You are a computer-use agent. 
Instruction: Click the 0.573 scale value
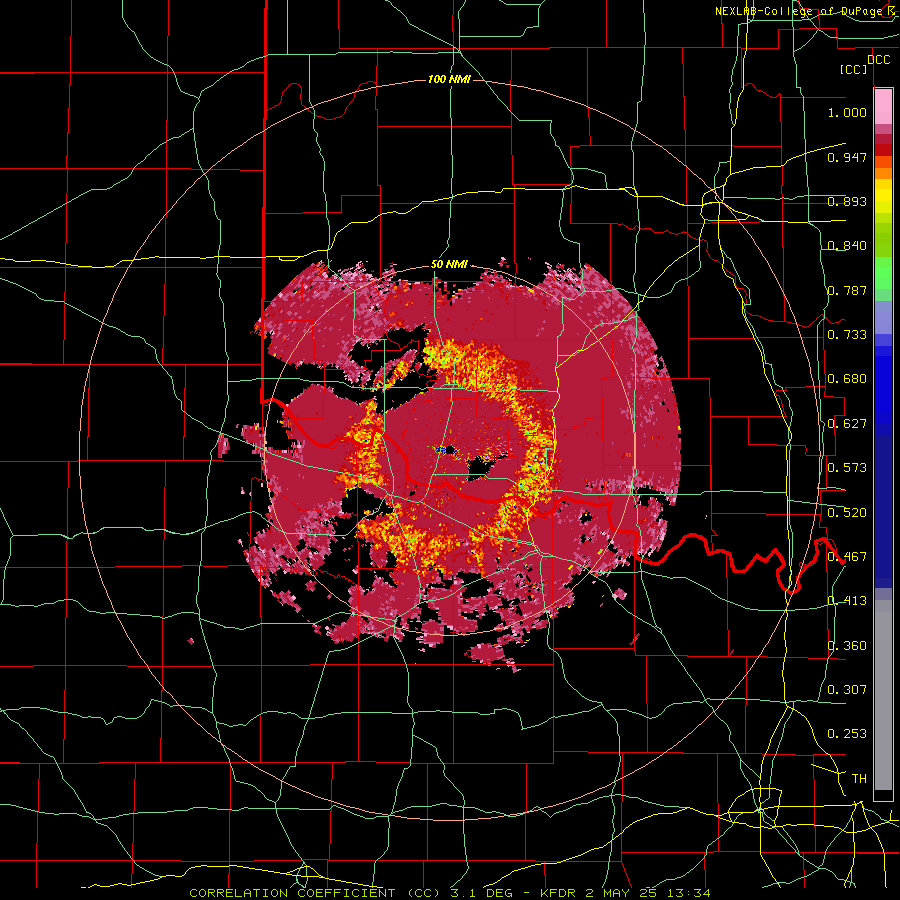tap(847, 468)
